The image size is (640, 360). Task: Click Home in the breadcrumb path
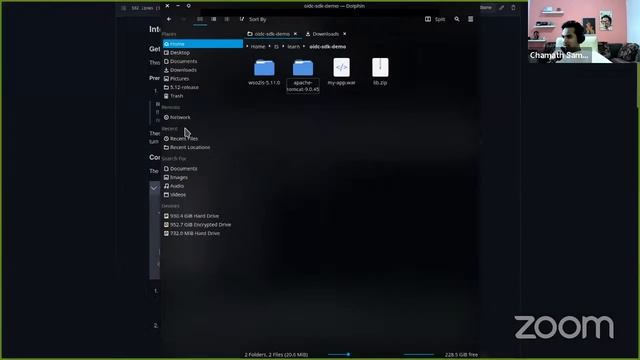258,47
